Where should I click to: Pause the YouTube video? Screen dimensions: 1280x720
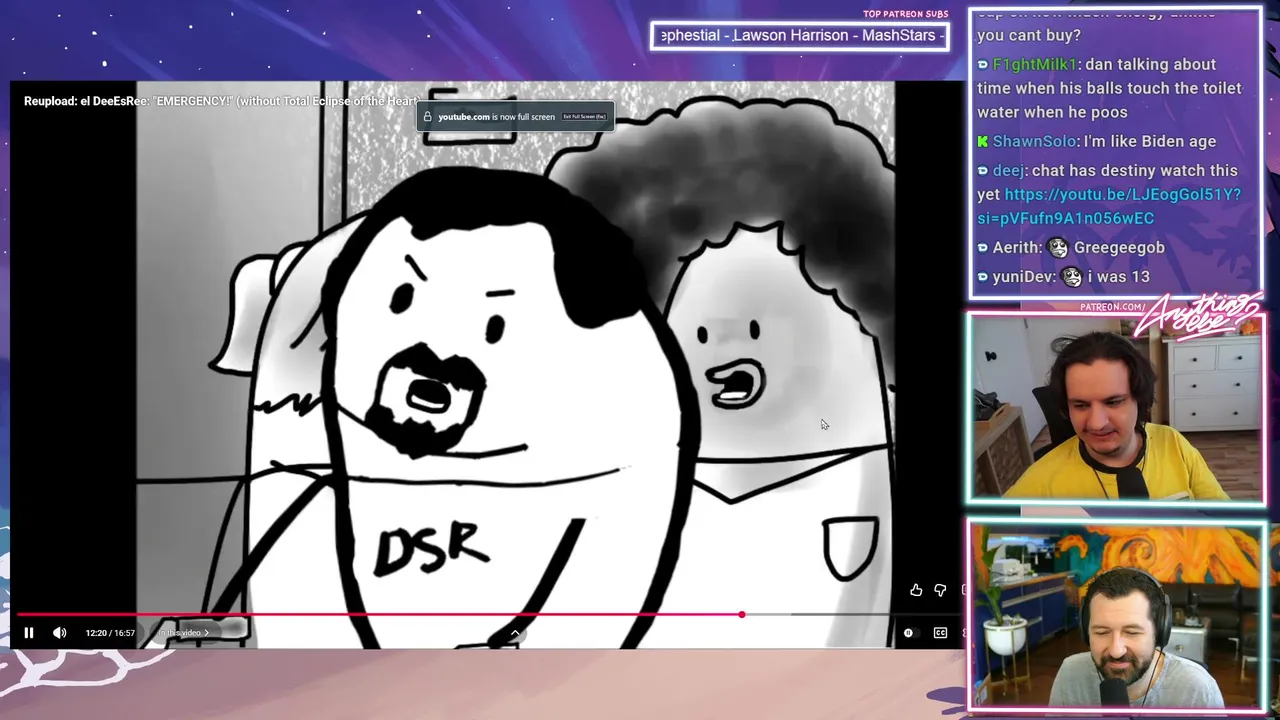29,633
